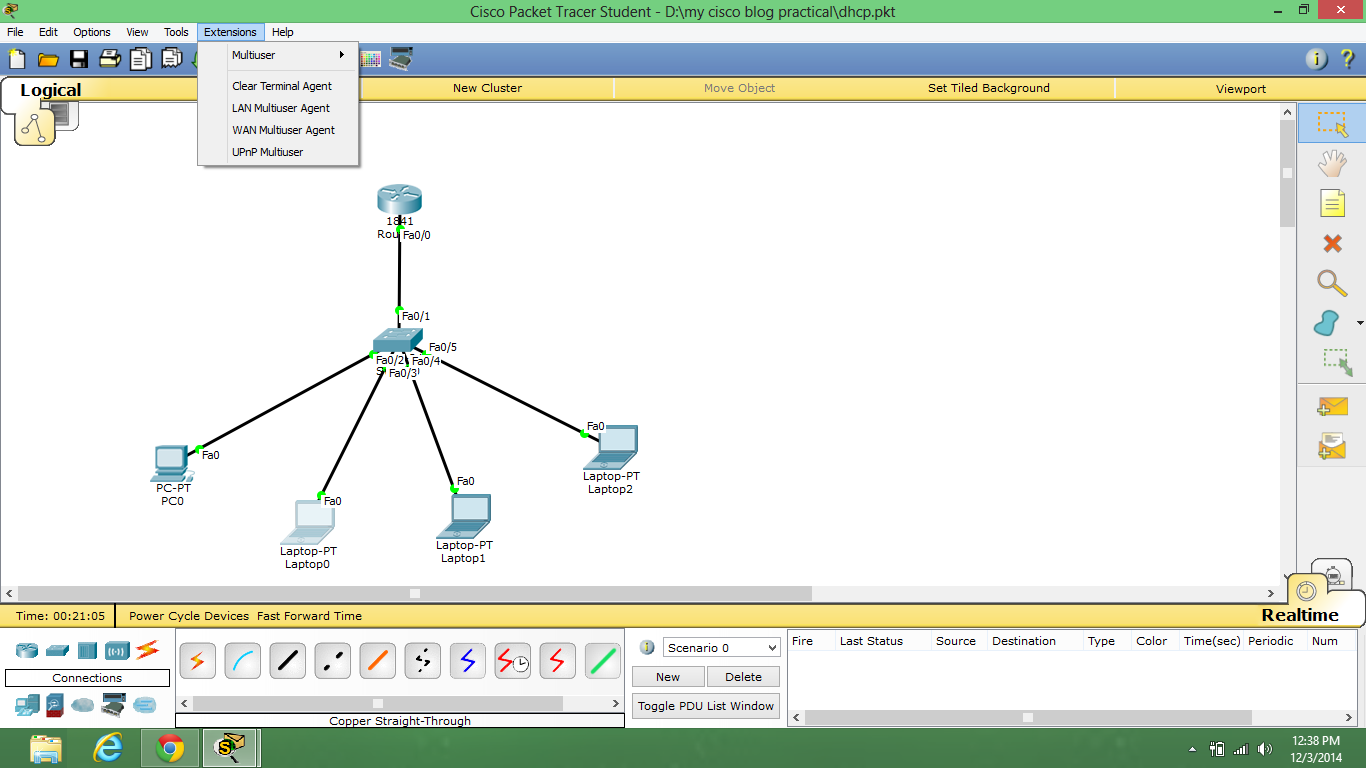Open the Tools menu

pos(176,32)
